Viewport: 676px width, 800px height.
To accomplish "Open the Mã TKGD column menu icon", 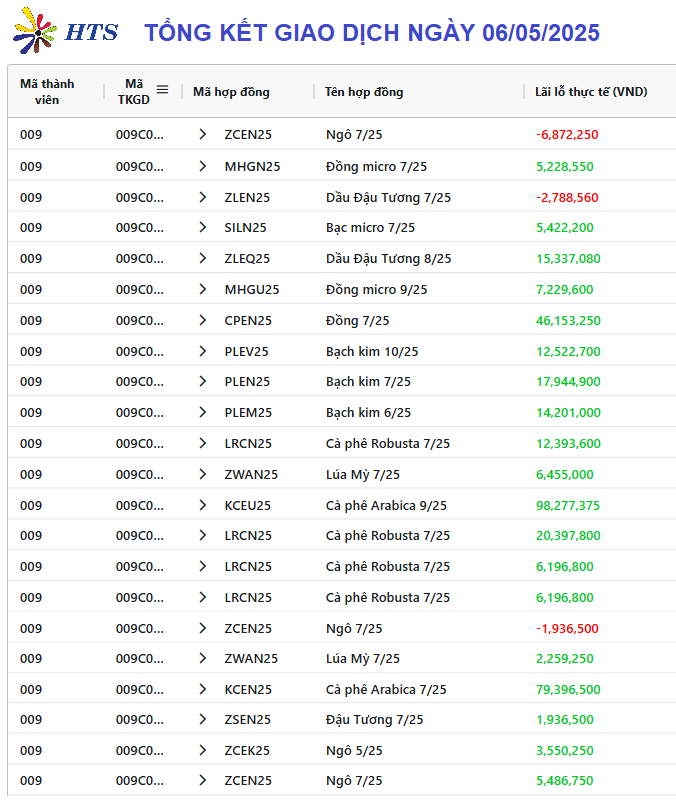I will coord(162,90).
